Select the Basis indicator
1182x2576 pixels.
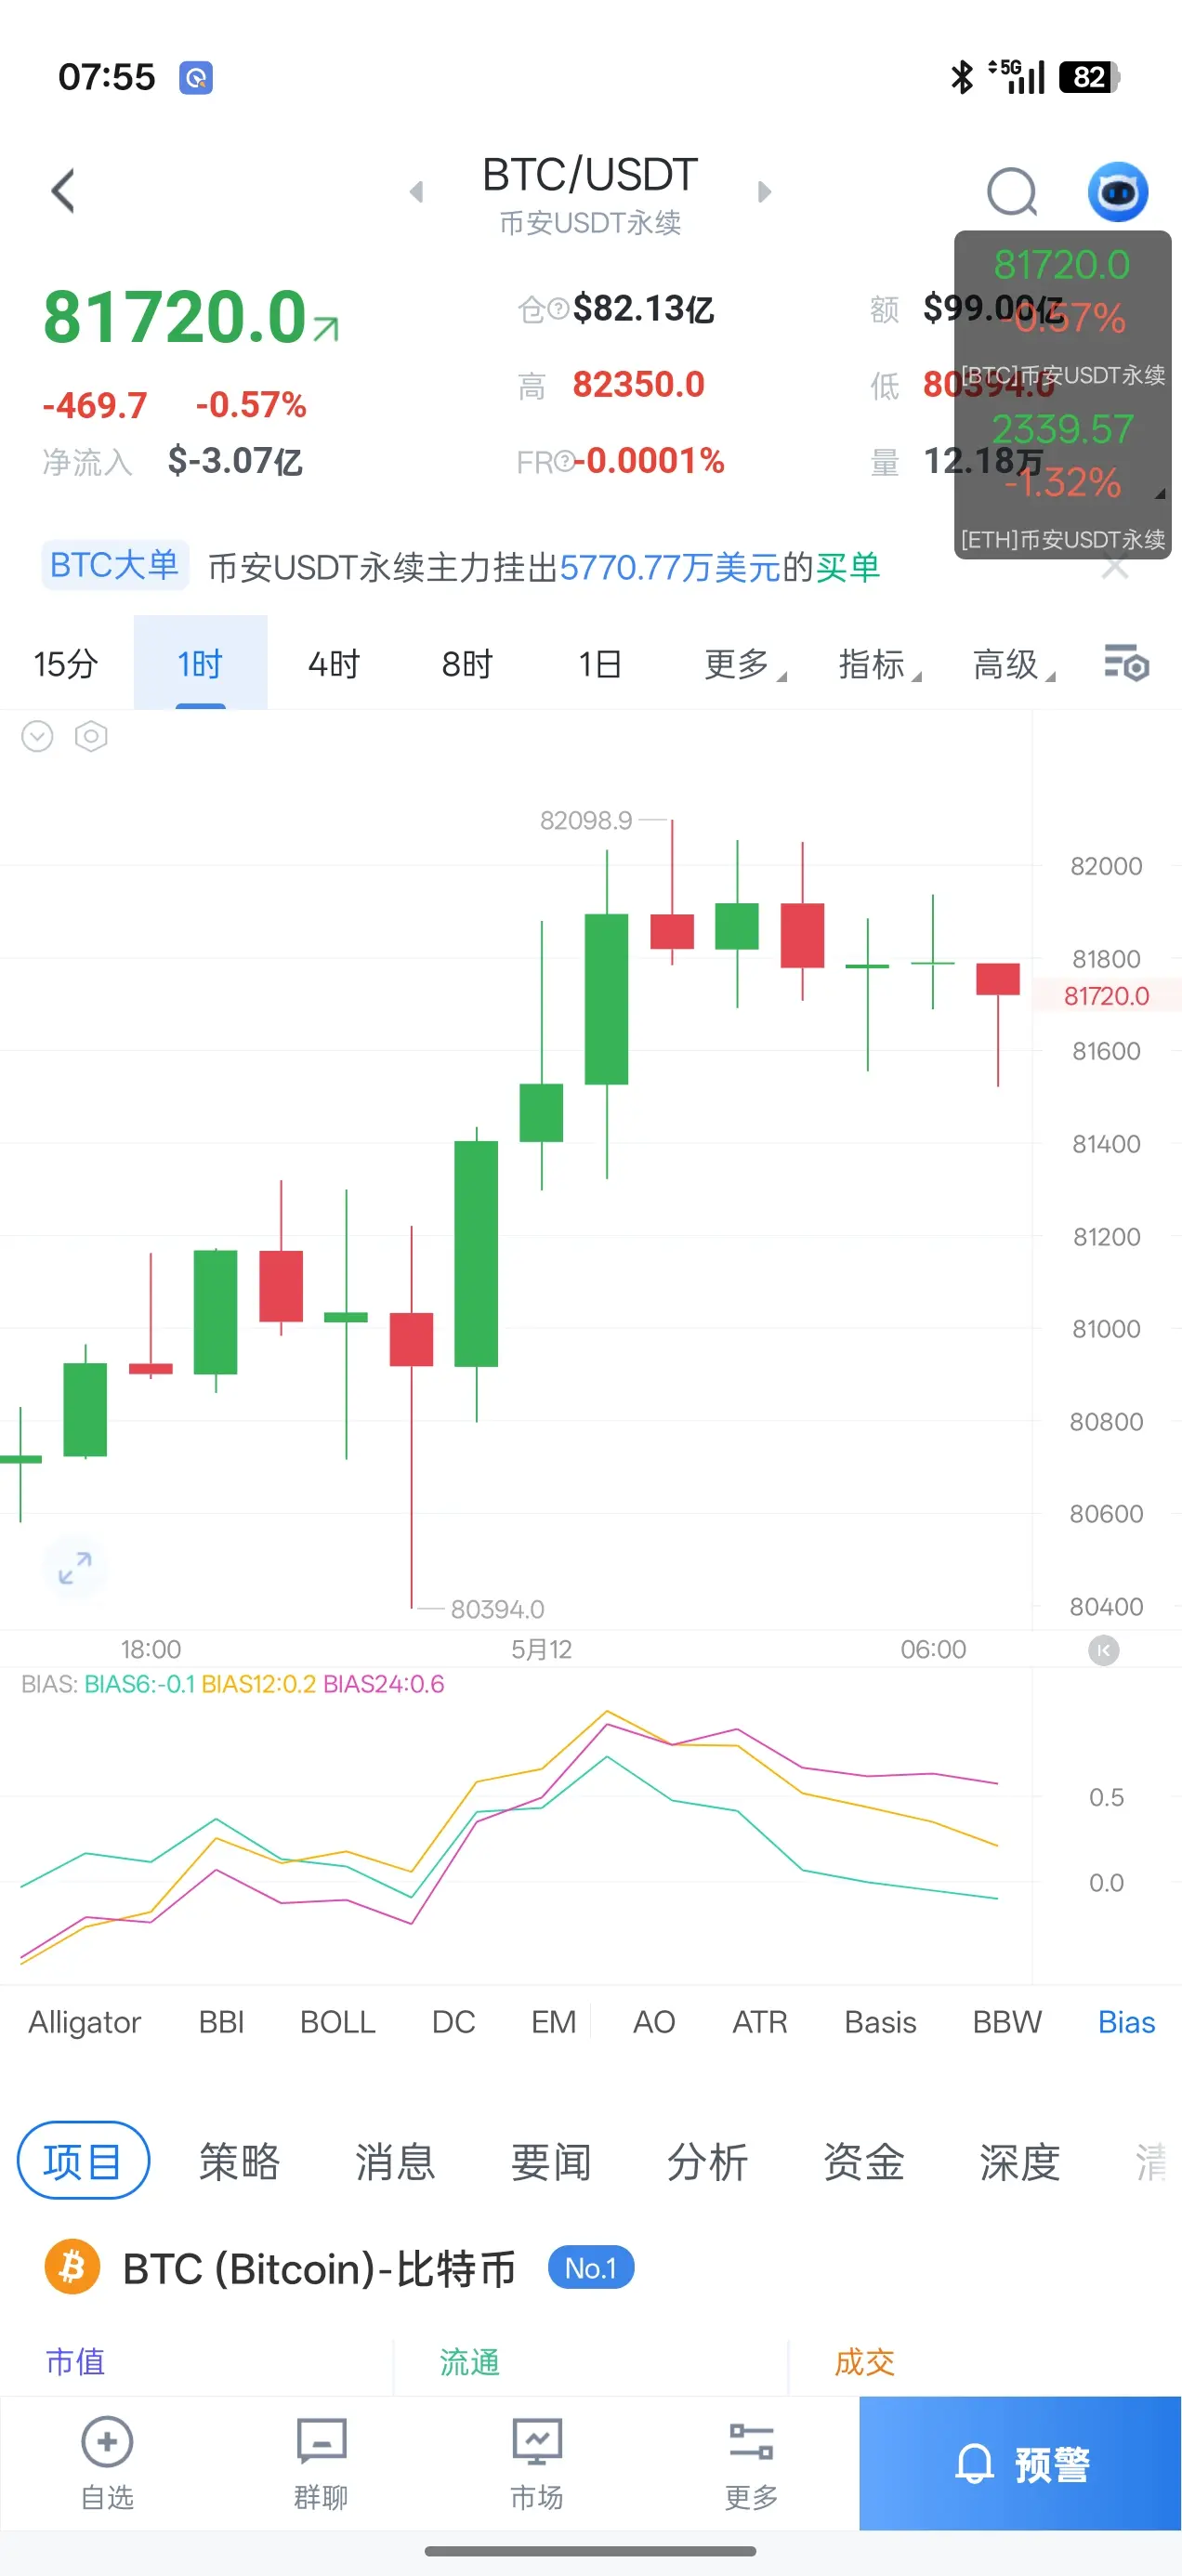coord(880,2022)
